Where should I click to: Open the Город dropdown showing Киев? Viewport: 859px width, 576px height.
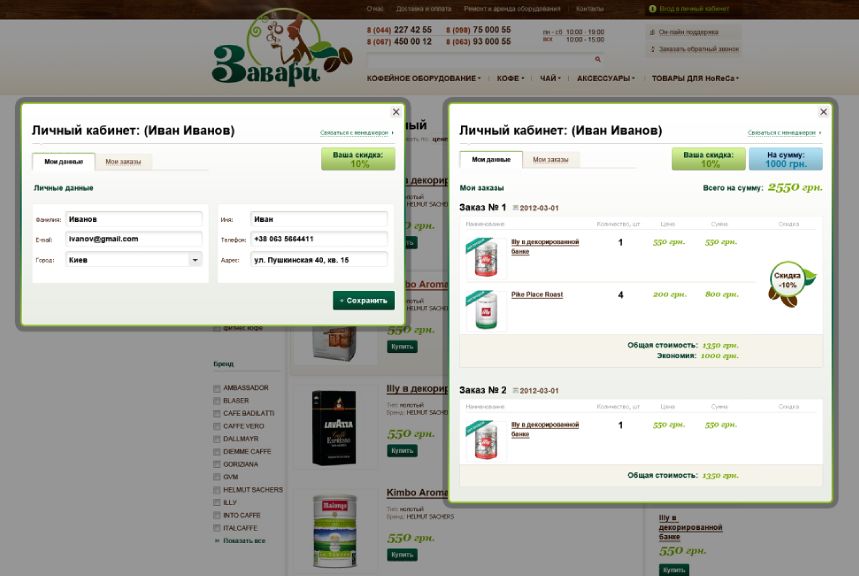(x=134, y=260)
